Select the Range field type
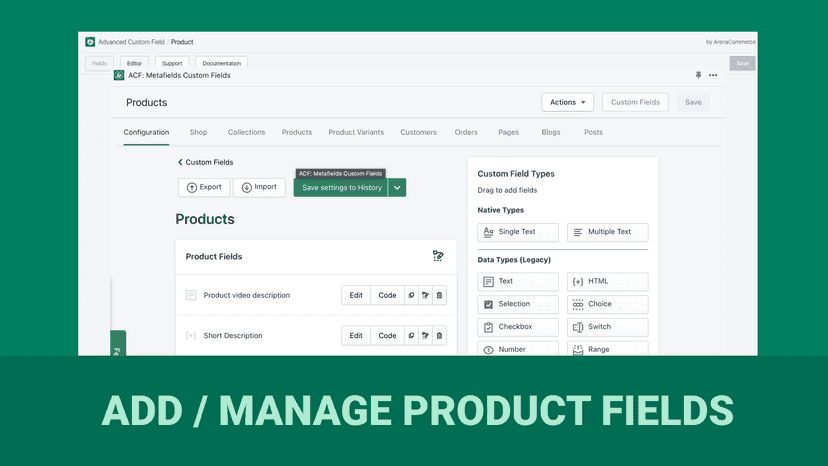828x466 pixels. pos(608,349)
